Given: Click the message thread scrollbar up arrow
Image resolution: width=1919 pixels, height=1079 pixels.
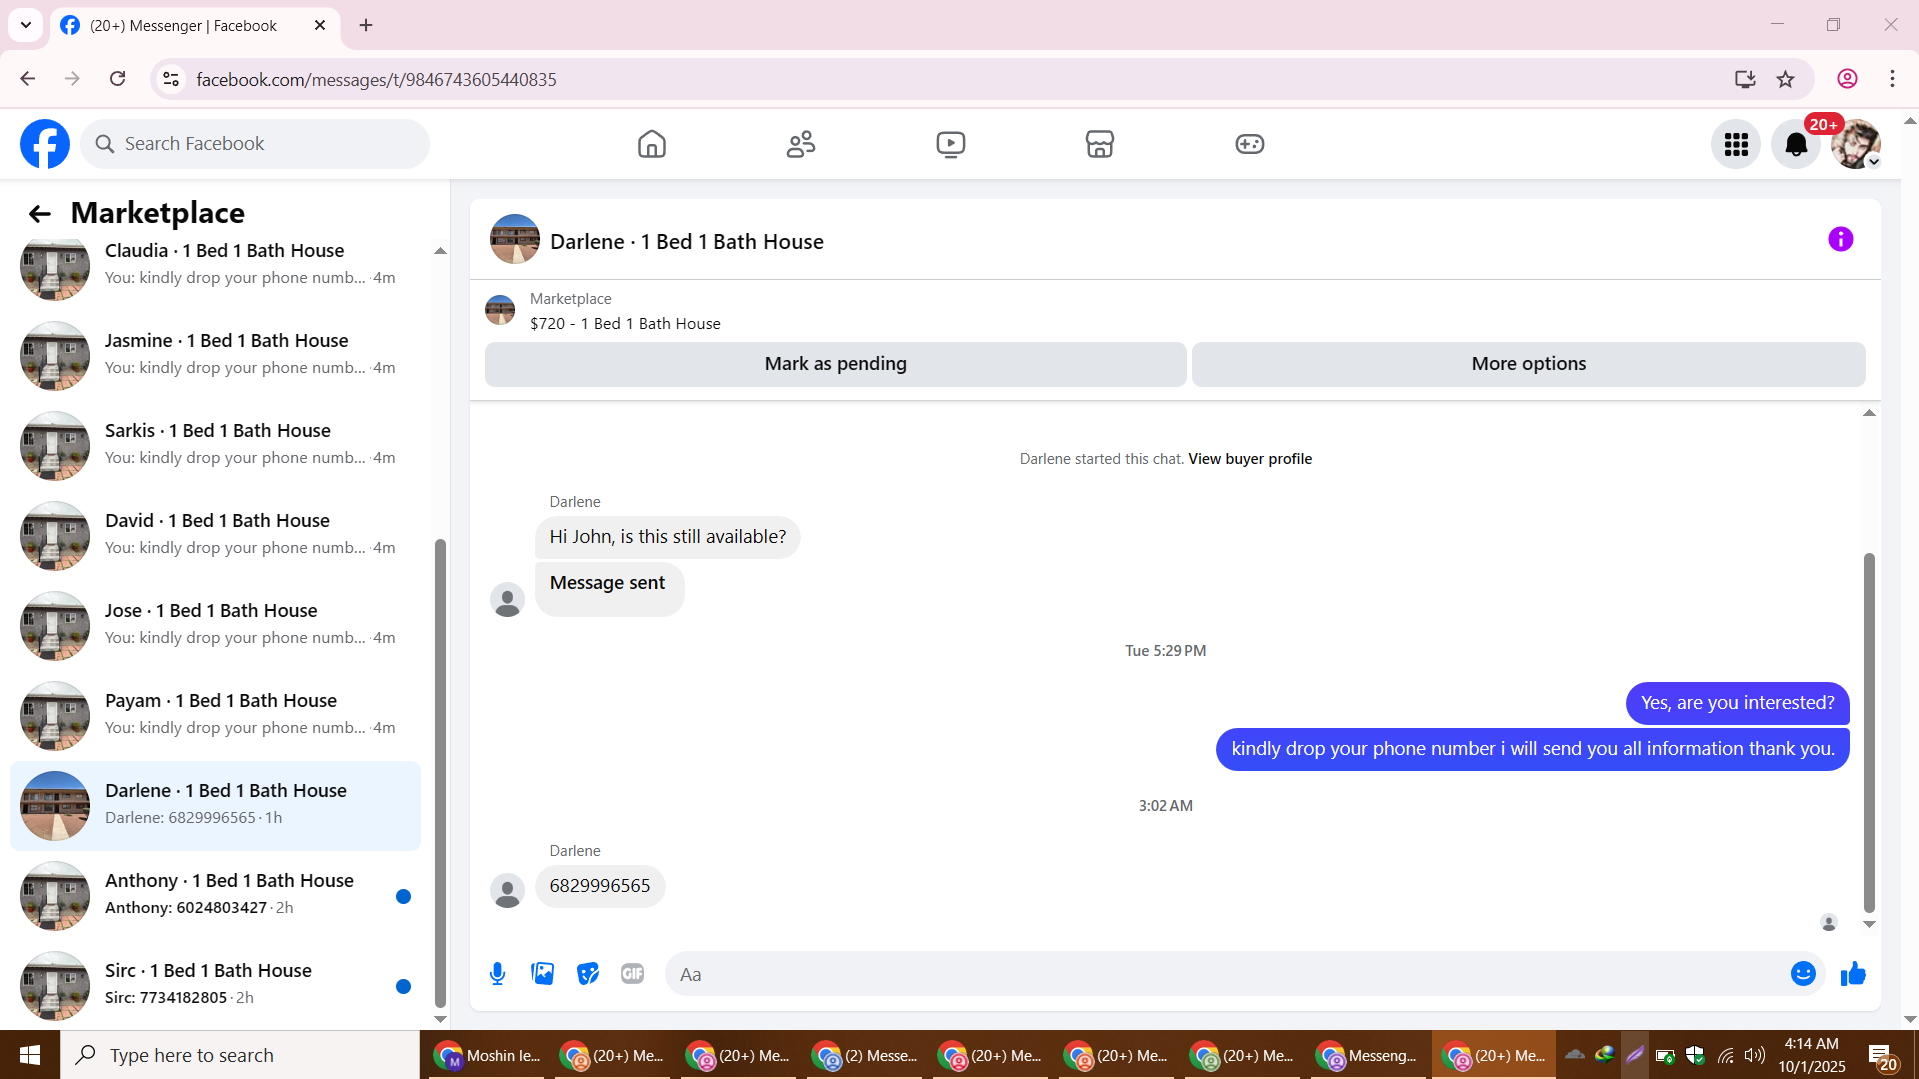Looking at the screenshot, I should pos(1869,413).
